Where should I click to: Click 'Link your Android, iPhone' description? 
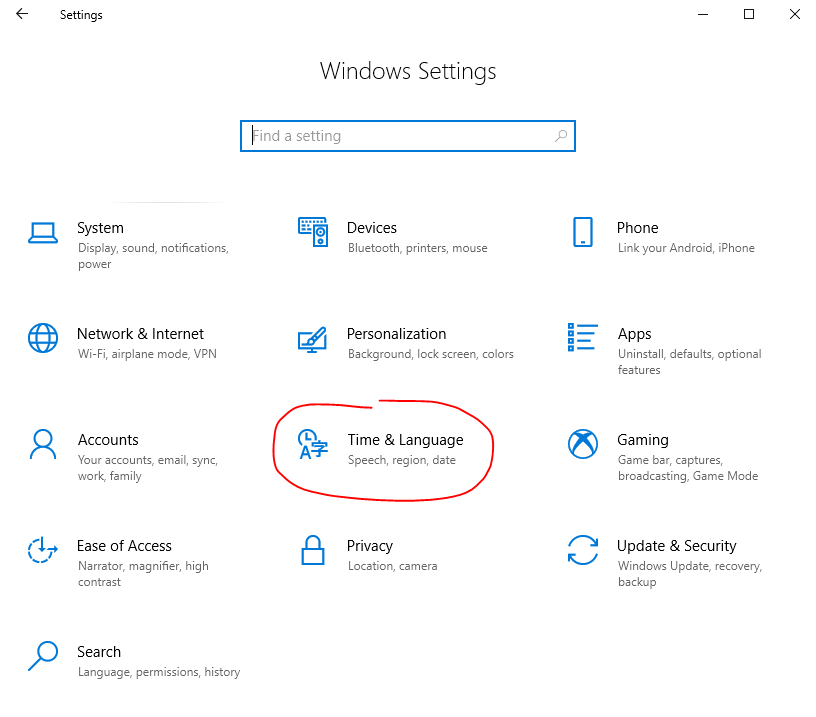pyautogui.click(x=686, y=248)
